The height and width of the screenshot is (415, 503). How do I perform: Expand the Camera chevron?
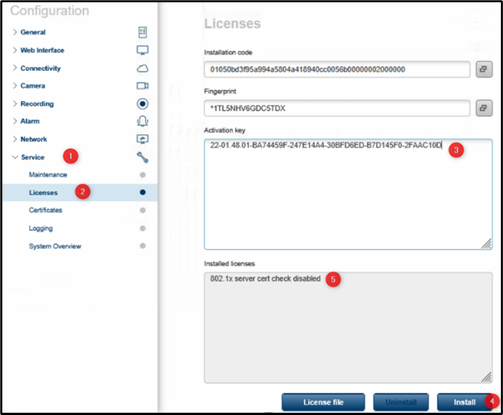tap(15, 86)
